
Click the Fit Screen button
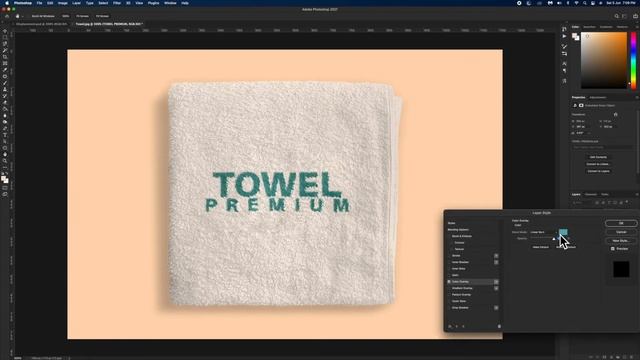point(82,16)
